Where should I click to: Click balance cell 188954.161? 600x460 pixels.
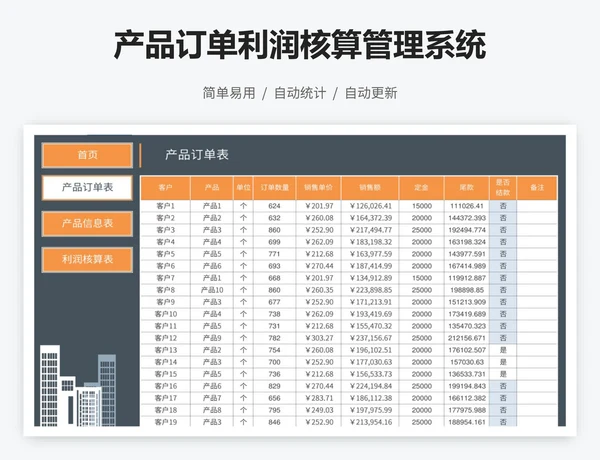pos(467,422)
